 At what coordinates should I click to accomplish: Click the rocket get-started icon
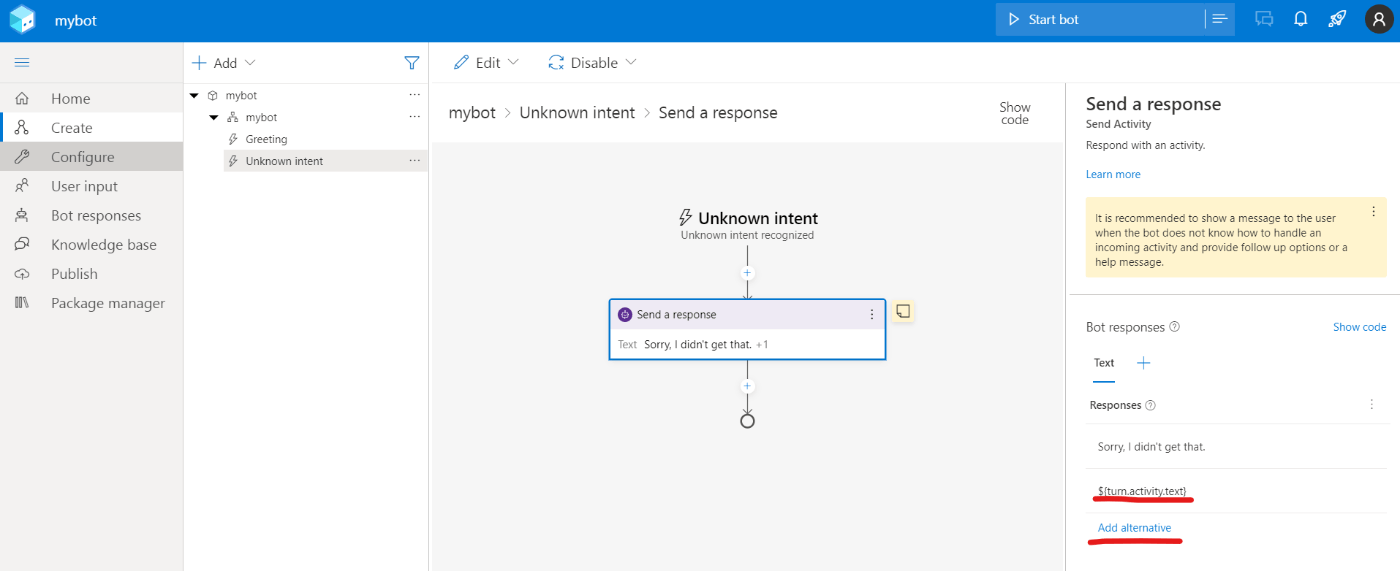[x=1337, y=19]
